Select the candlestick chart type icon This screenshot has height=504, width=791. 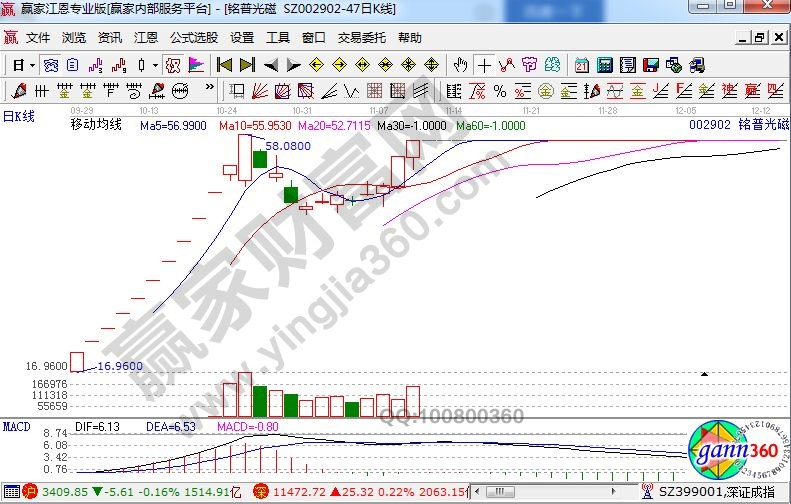[142, 65]
